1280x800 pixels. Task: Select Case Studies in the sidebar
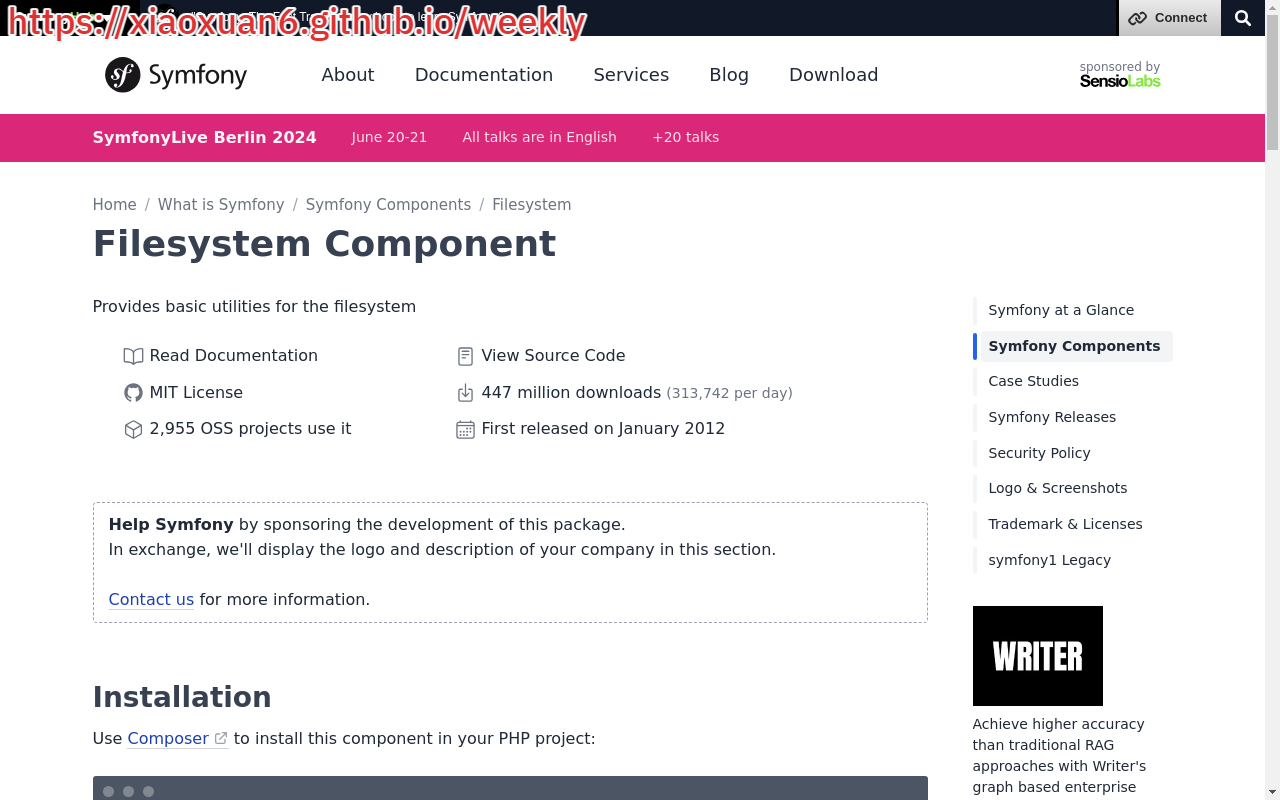tap(1033, 381)
